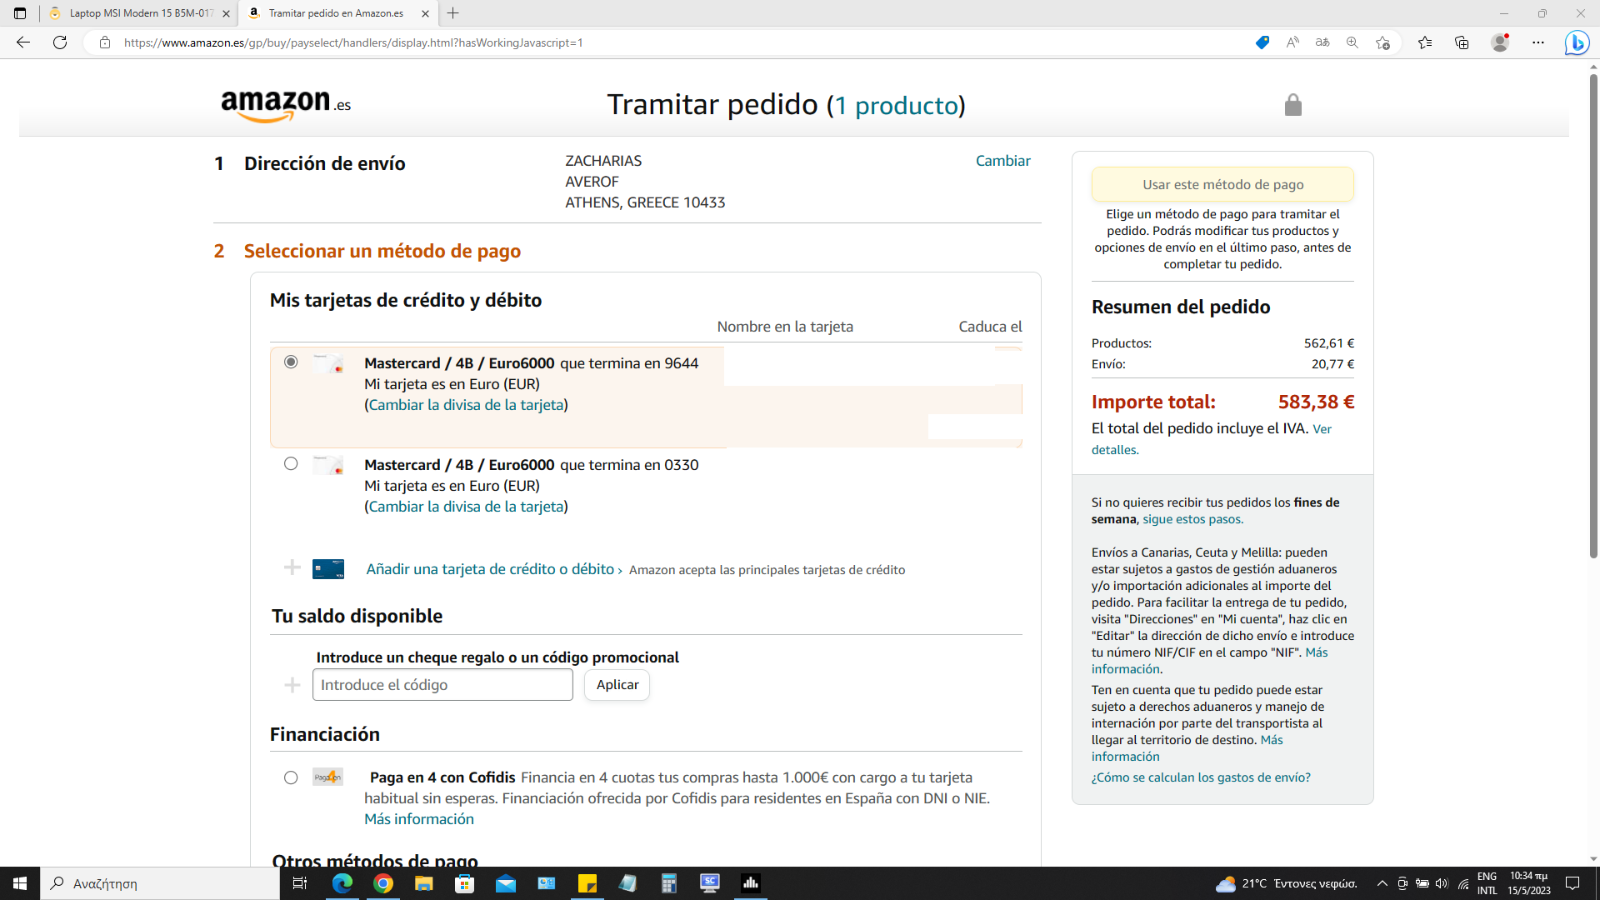This screenshot has height=900, width=1600.
Task: Open the page translate icon
Action: [1323, 42]
